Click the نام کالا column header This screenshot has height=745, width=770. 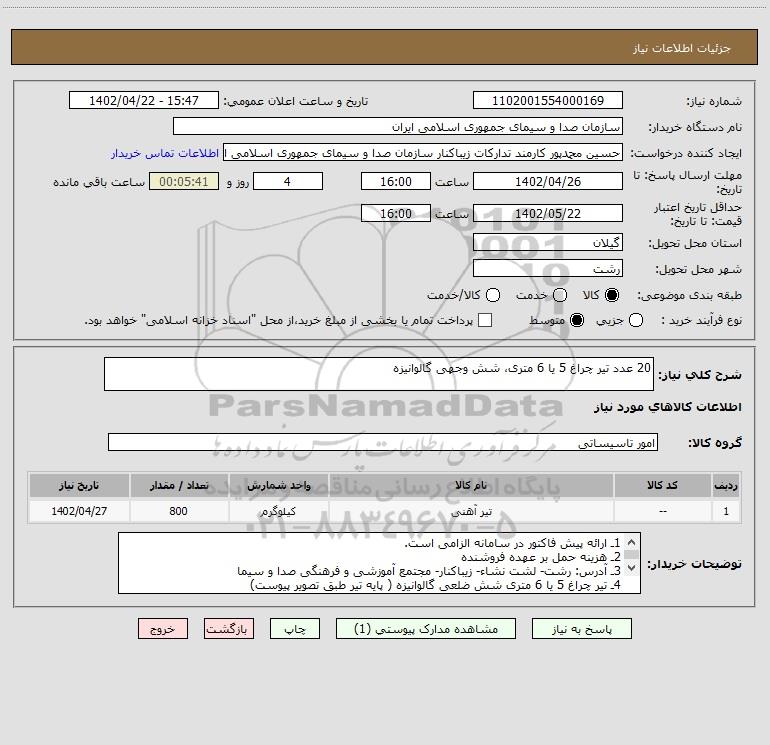click(471, 485)
